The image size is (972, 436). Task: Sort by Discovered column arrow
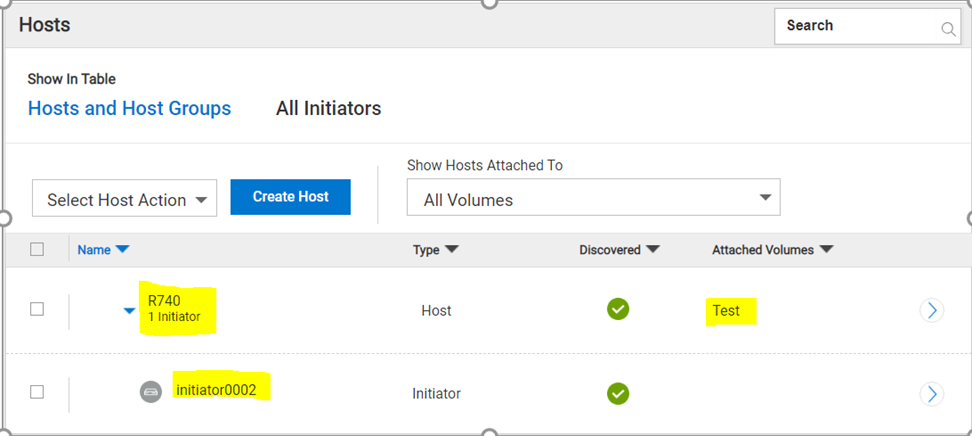[653, 250]
